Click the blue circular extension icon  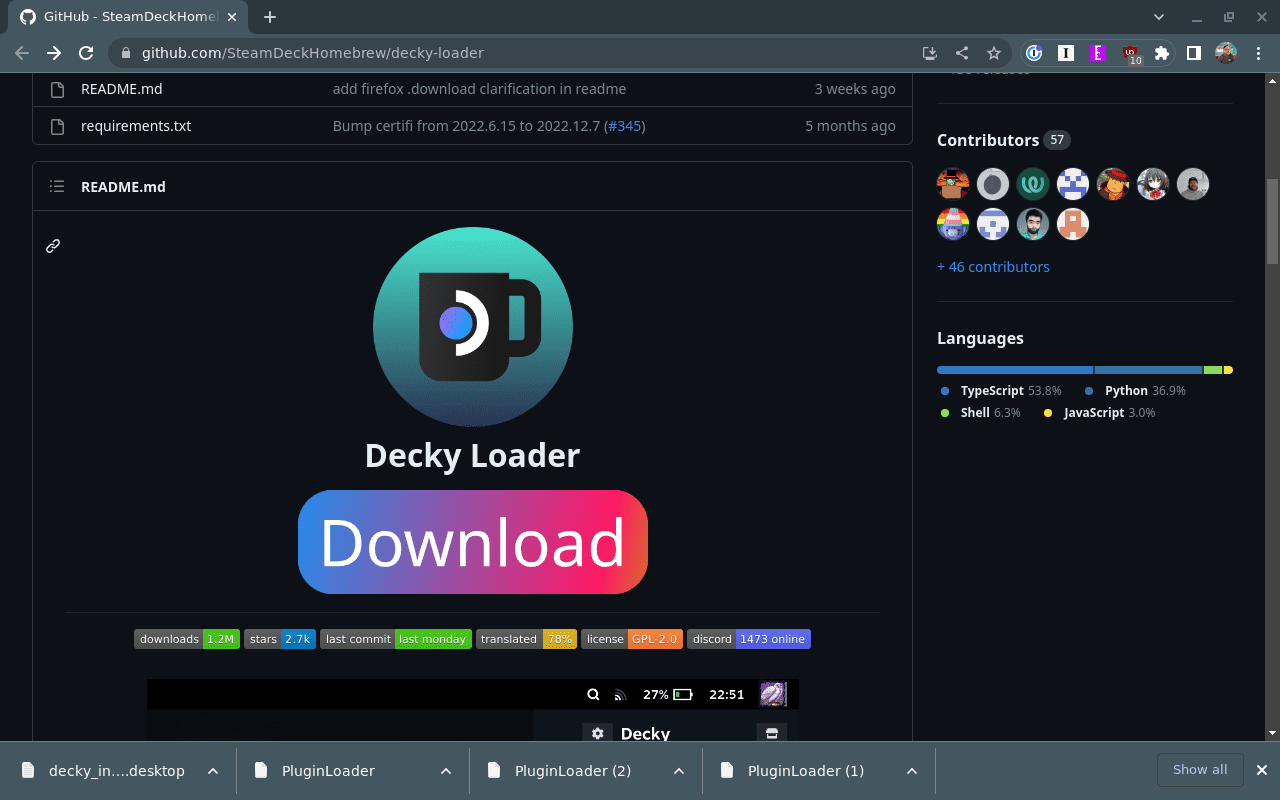[1034, 53]
